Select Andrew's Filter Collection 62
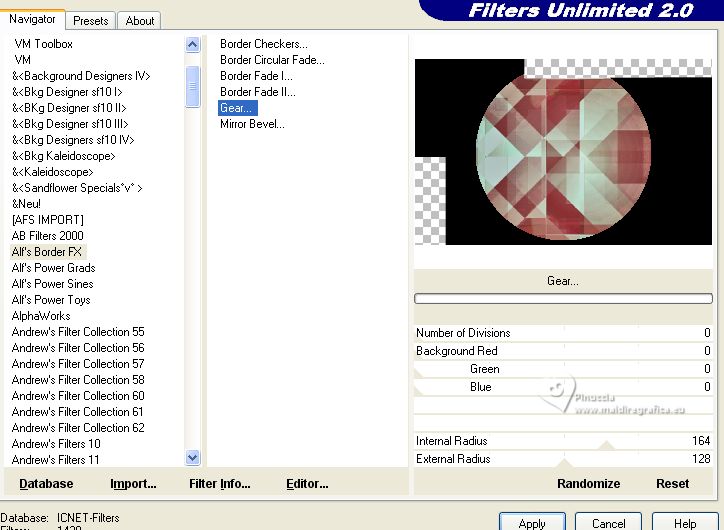This screenshot has height=530, width=724. [x=78, y=428]
